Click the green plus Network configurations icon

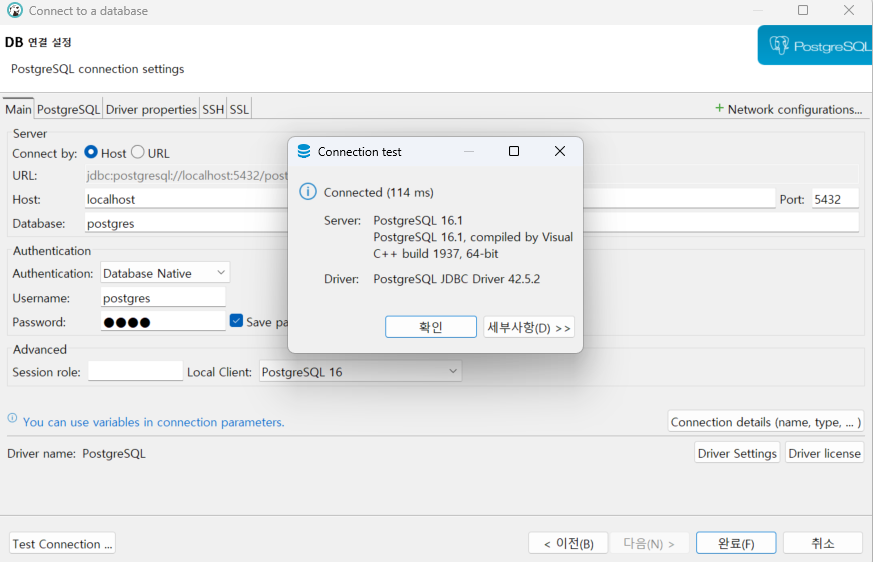719,108
